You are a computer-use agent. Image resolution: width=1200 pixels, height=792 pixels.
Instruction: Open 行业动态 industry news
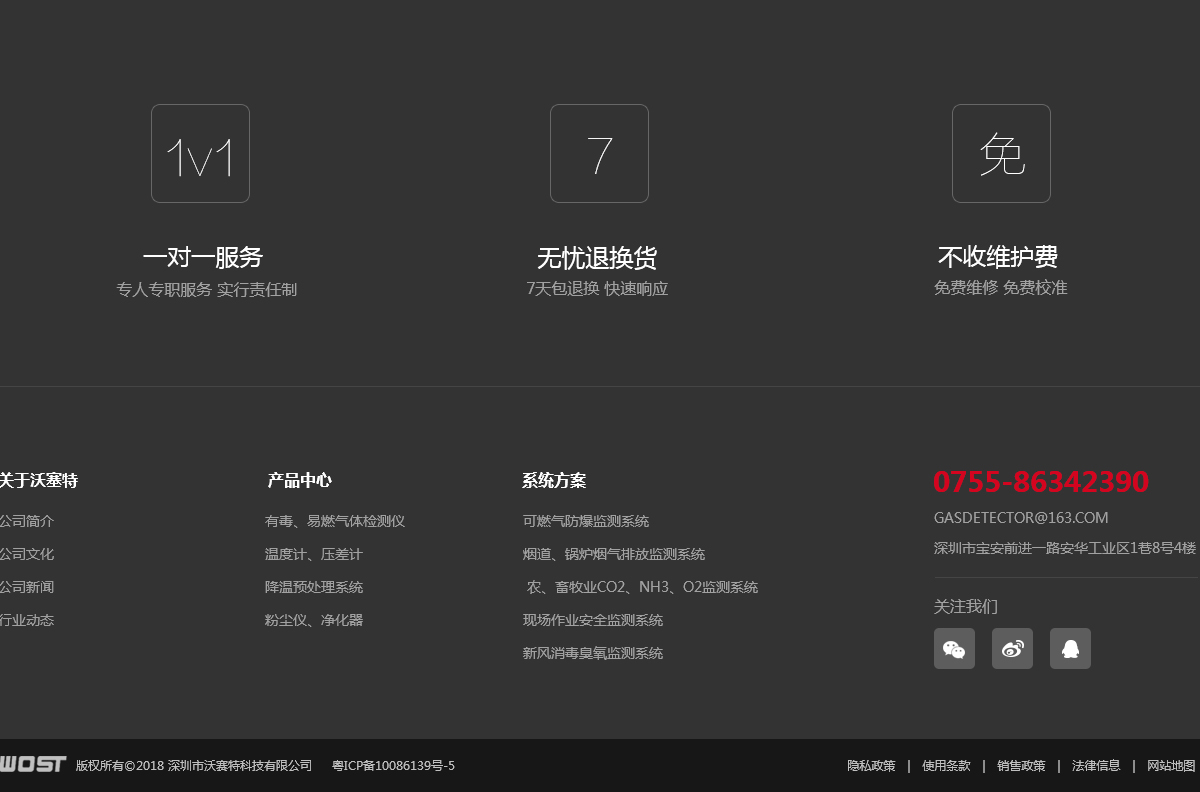tap(26, 620)
